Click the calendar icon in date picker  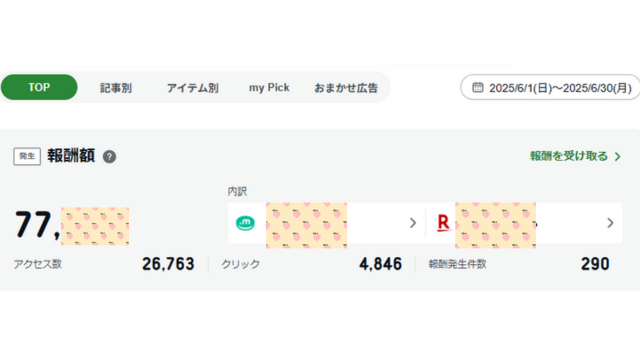478,87
